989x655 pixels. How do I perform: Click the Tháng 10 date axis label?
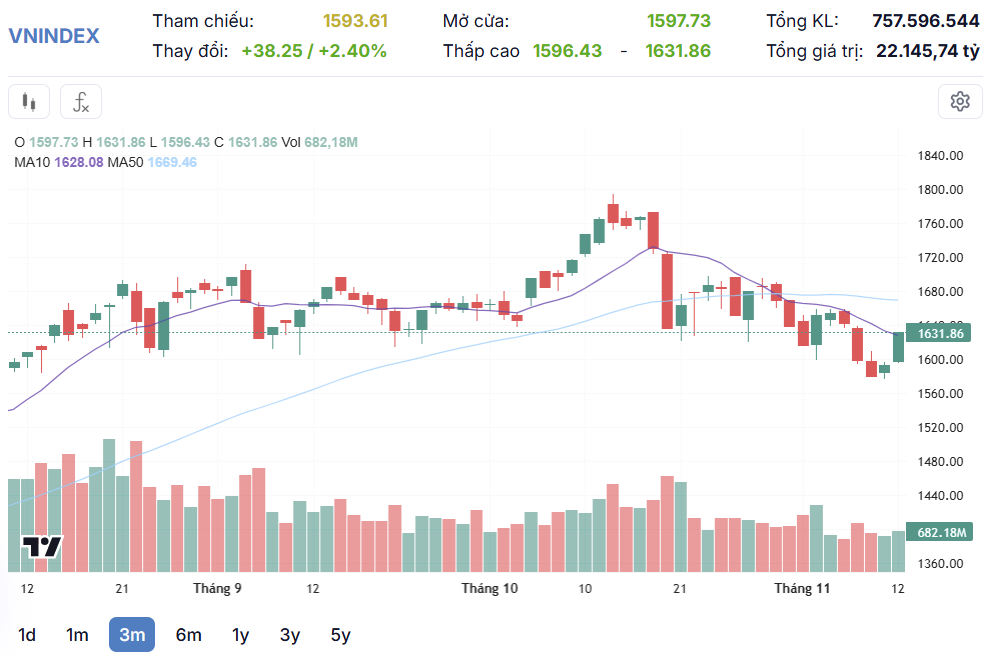[x=490, y=589]
